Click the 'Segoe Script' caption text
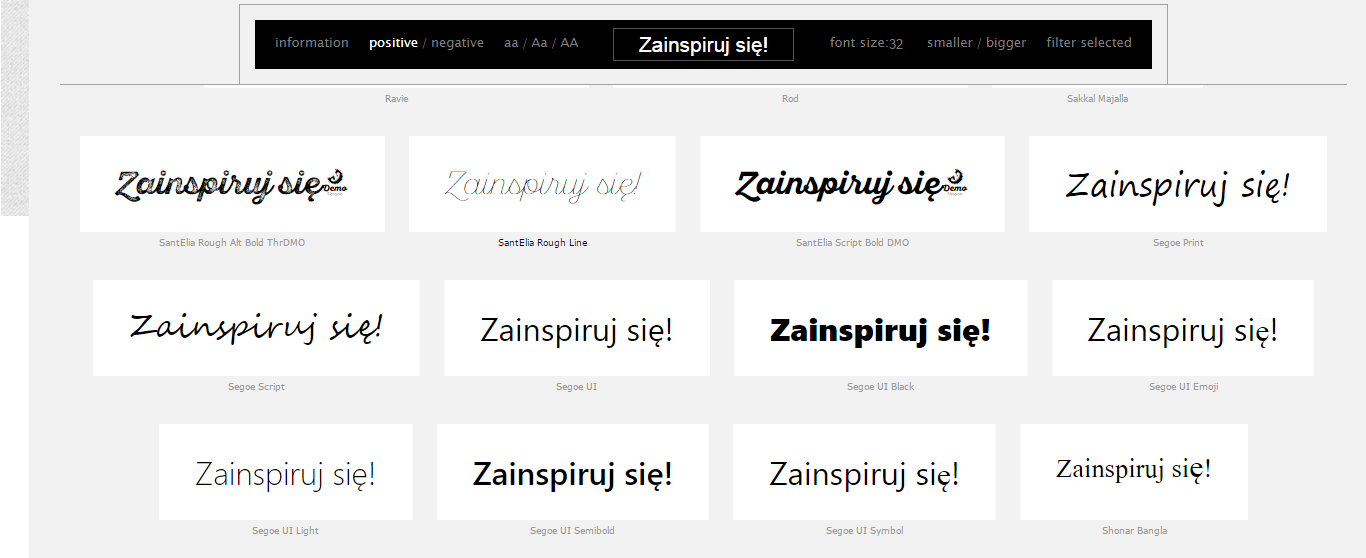Image resolution: width=1366 pixels, height=558 pixels. 256,387
